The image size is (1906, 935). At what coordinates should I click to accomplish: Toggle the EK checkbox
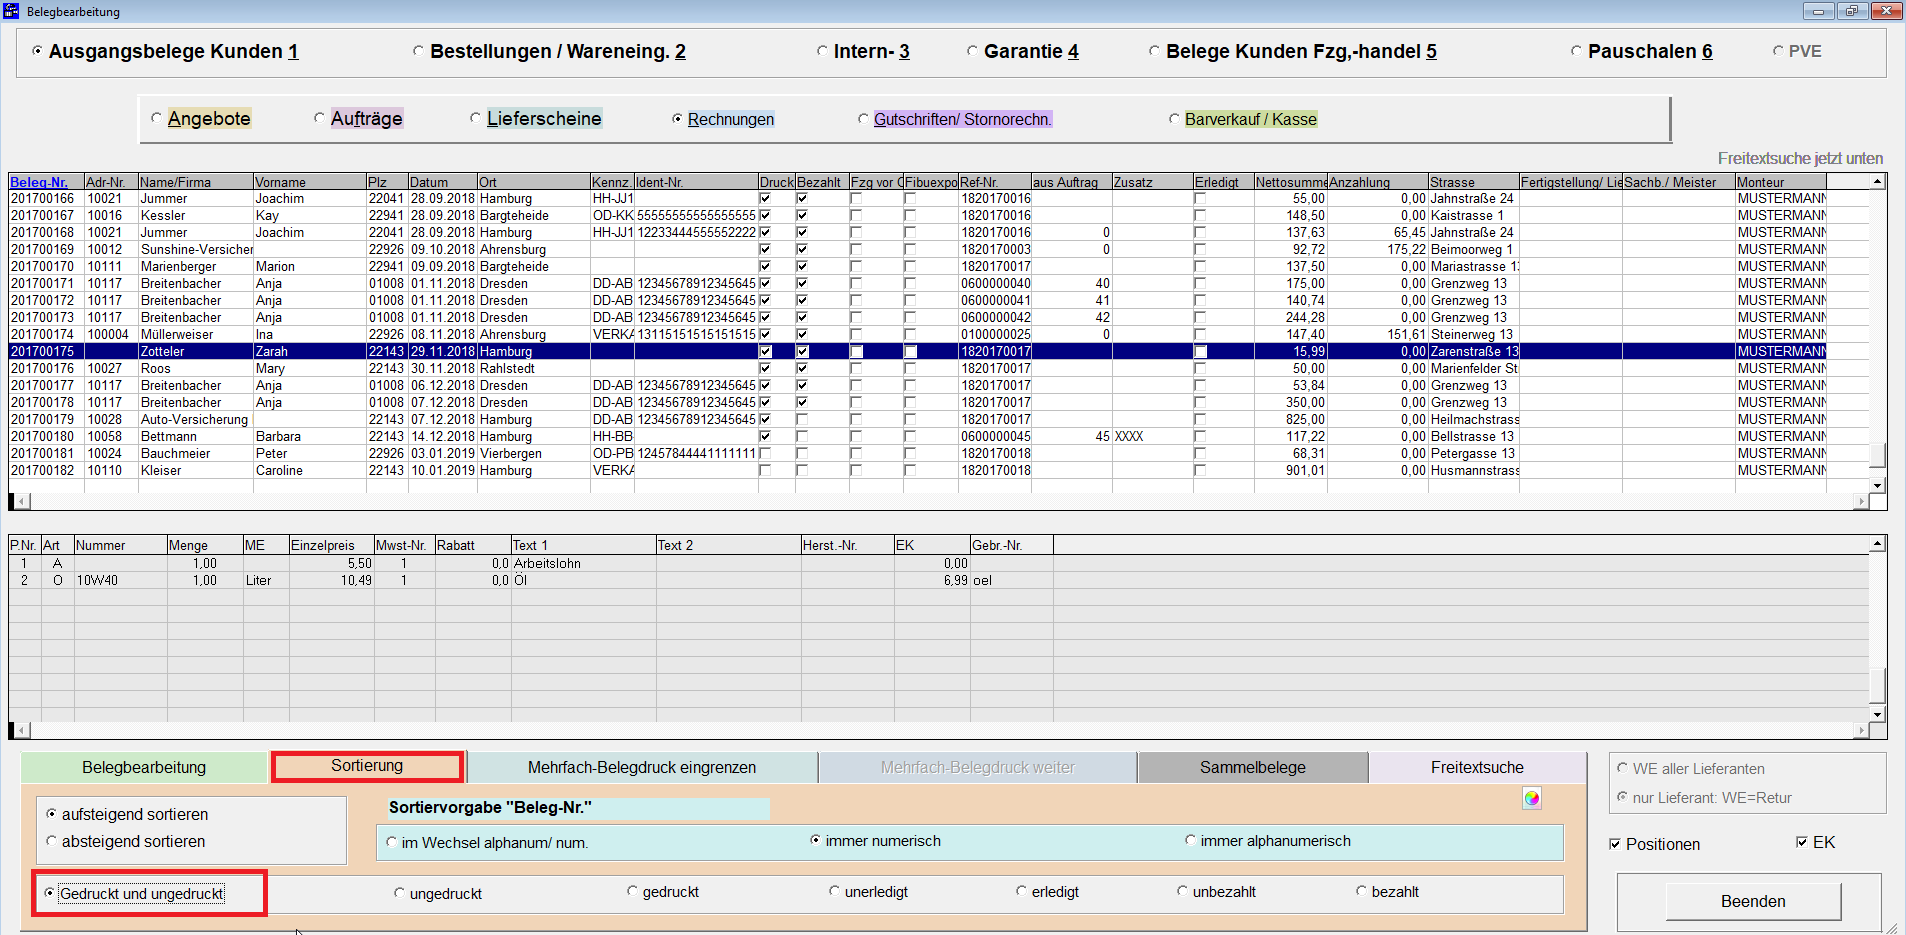pos(1802,842)
